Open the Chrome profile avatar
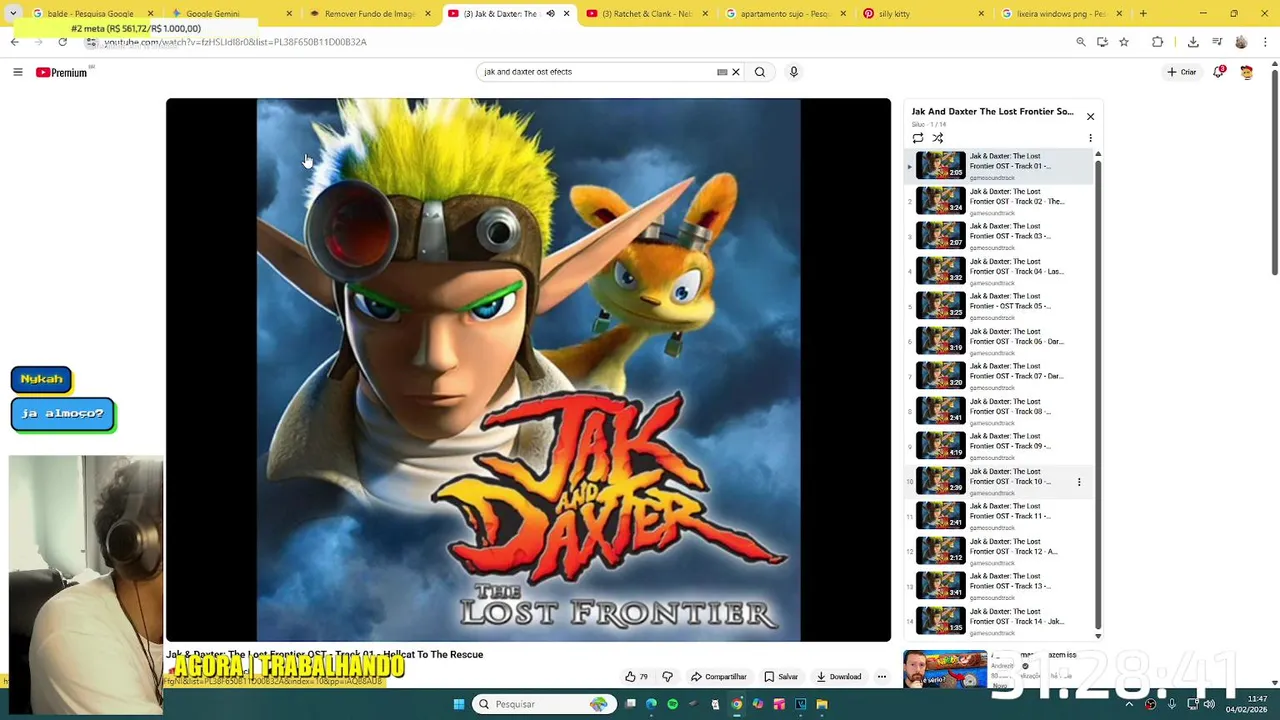Viewport: 1280px width, 720px height. point(1241,42)
